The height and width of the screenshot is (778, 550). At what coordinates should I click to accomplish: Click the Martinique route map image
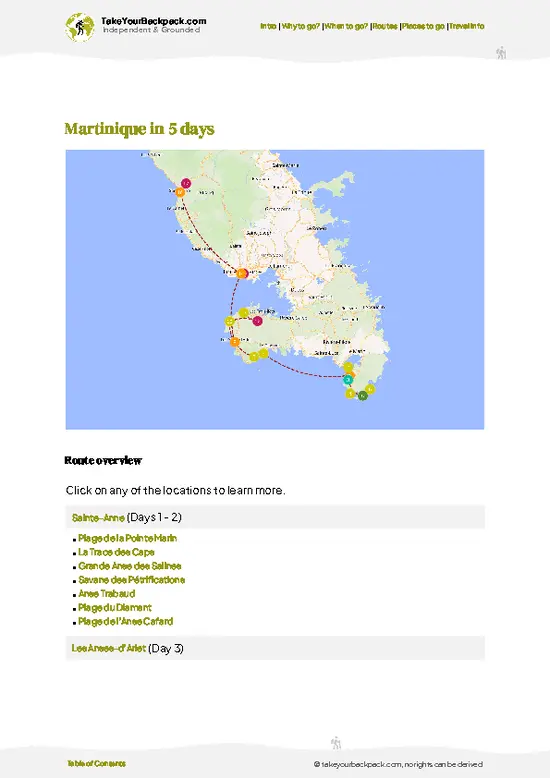[x=275, y=290]
